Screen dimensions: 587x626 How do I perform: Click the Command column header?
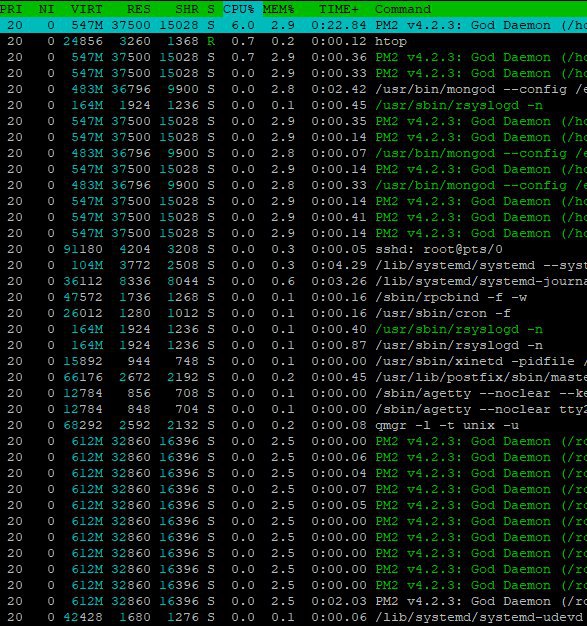tap(403, 9)
